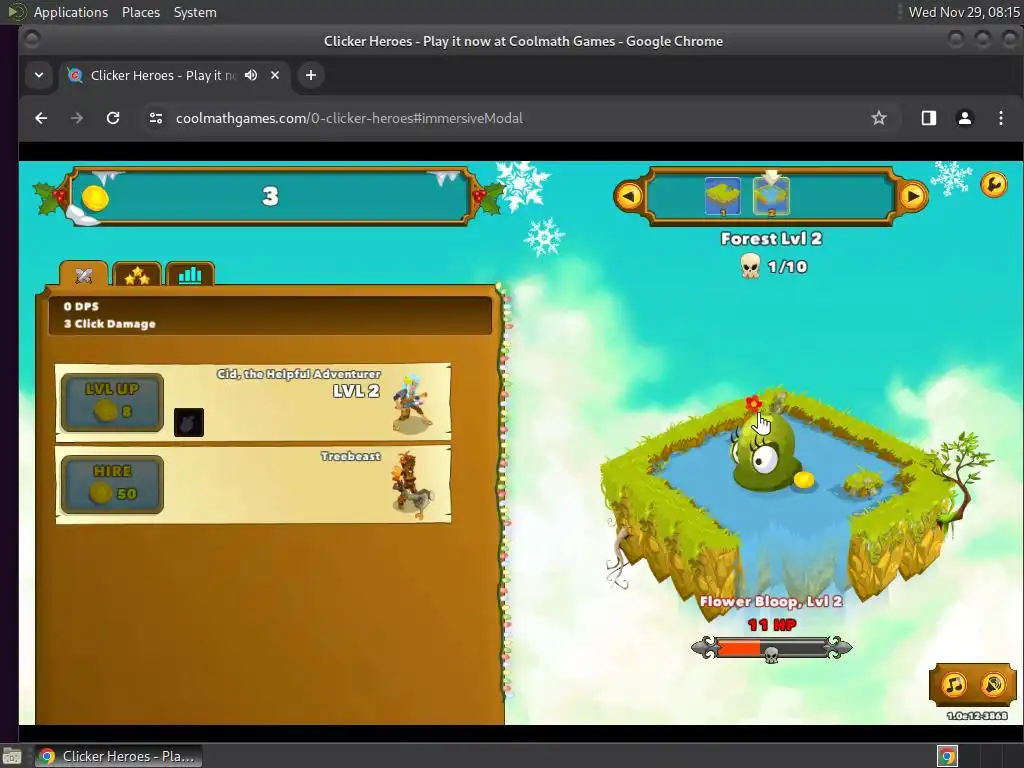This screenshot has width=1024, height=768.
Task: Click the Treebeast hero portrait
Action: [413, 485]
